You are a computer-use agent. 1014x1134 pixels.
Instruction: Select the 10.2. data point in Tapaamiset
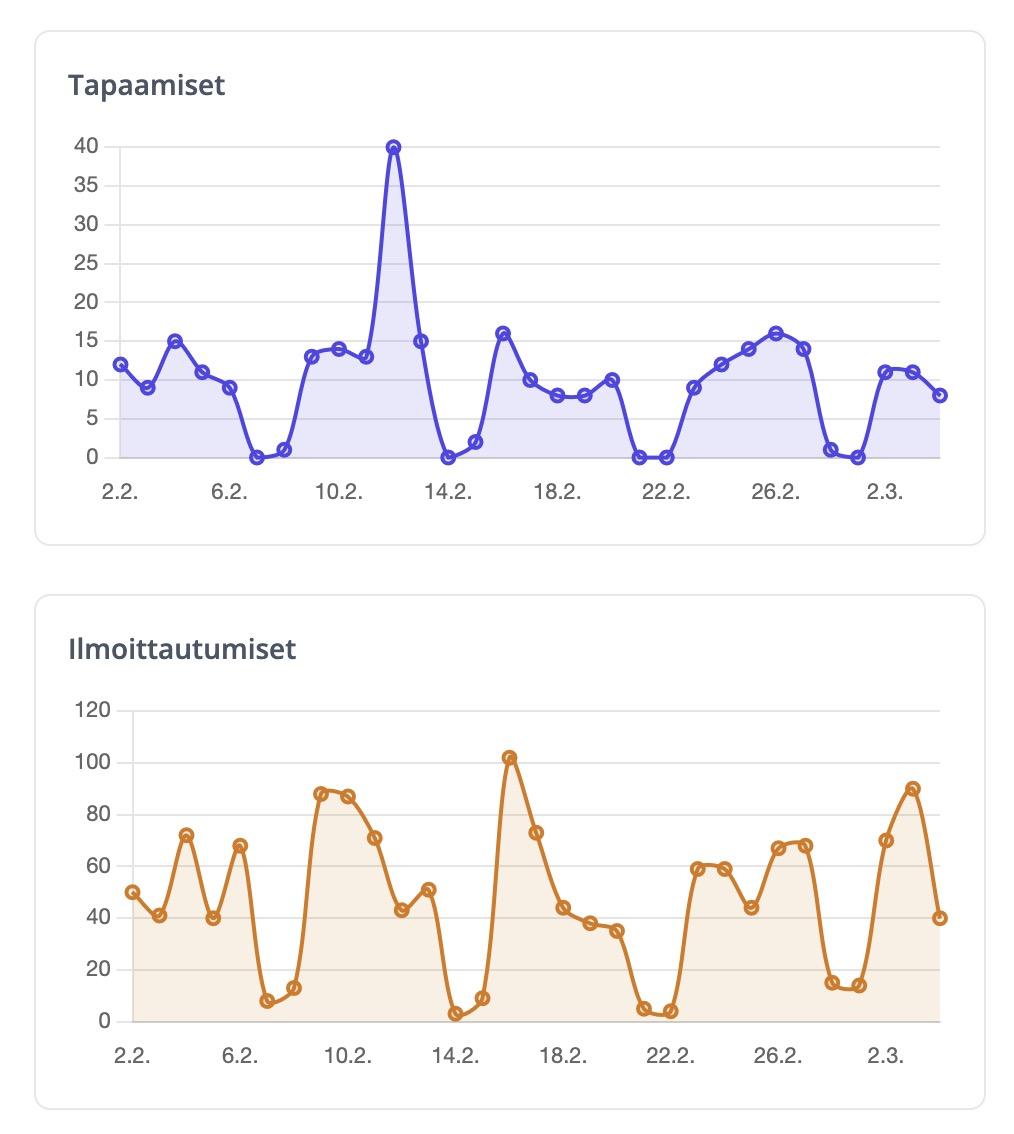pos(339,349)
